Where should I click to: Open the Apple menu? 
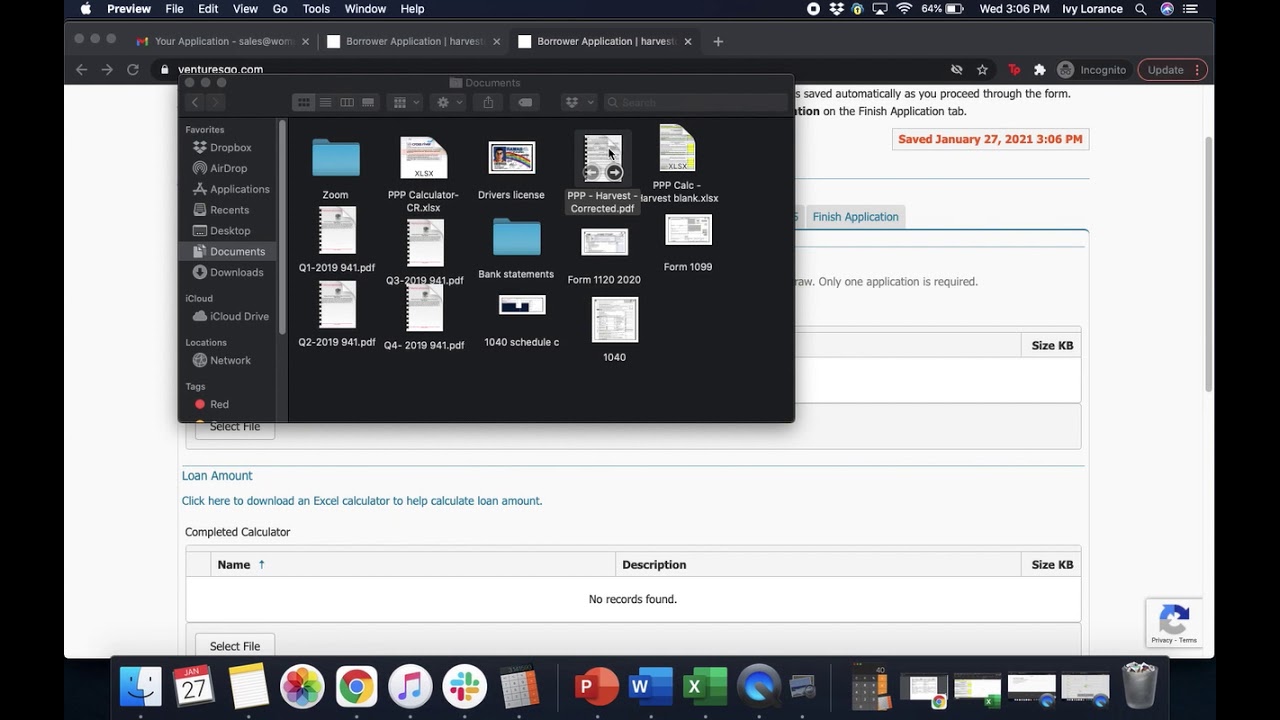(x=85, y=9)
